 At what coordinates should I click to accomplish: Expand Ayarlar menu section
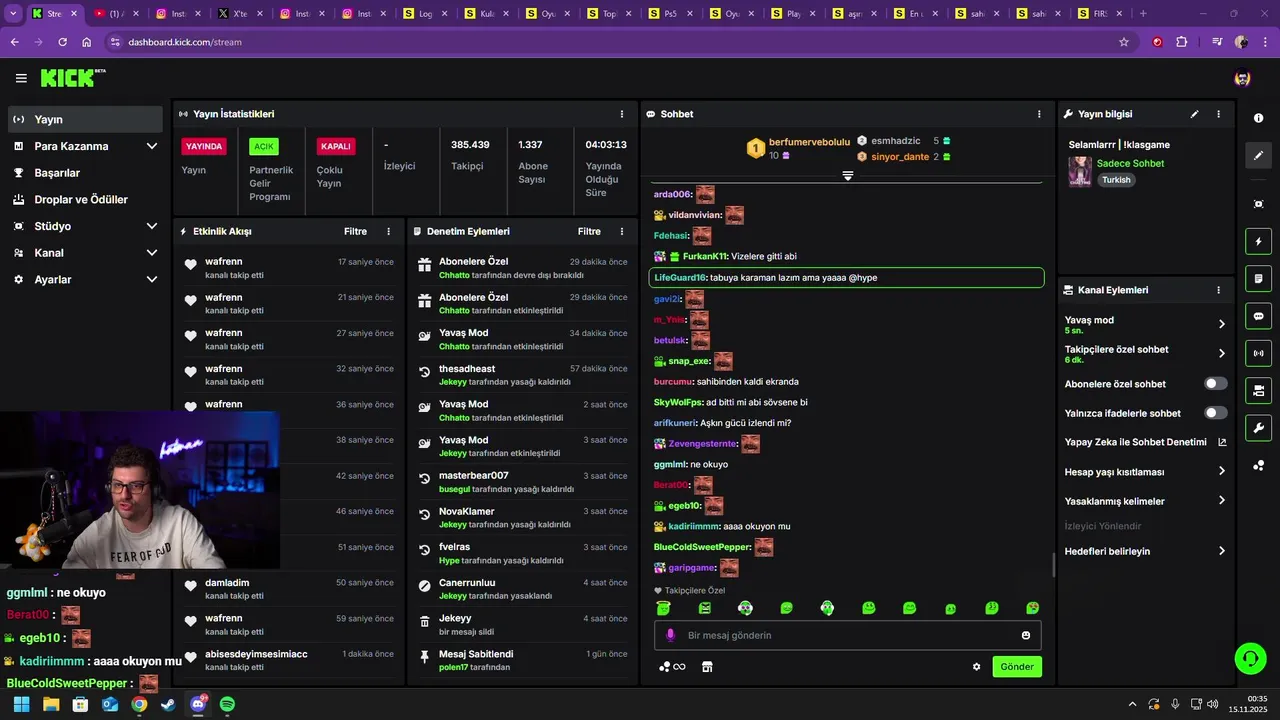click(152, 280)
